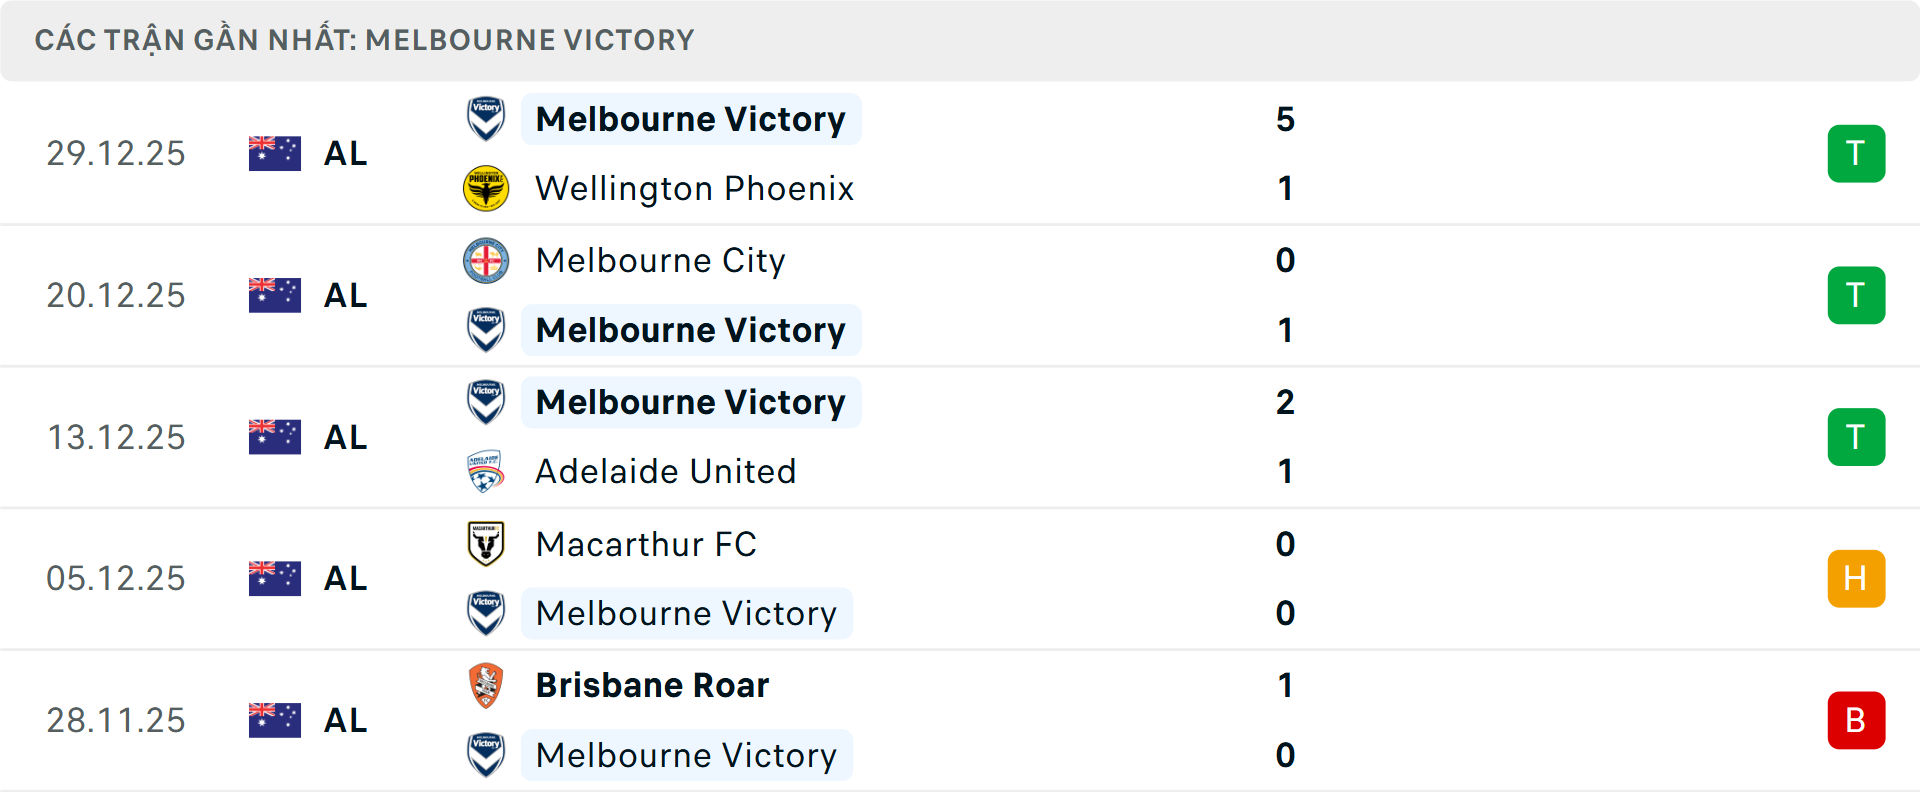Image resolution: width=1920 pixels, height=792 pixels.
Task: Click the Australian flag beside the Brisbane Roar match
Action: [274, 720]
